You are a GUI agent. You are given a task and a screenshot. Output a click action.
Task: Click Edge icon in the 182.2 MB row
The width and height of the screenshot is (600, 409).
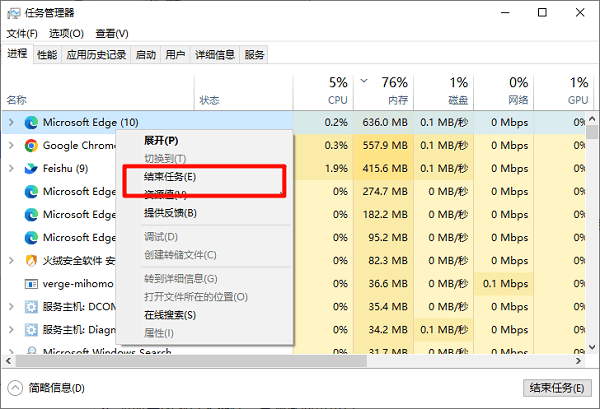click(31, 214)
